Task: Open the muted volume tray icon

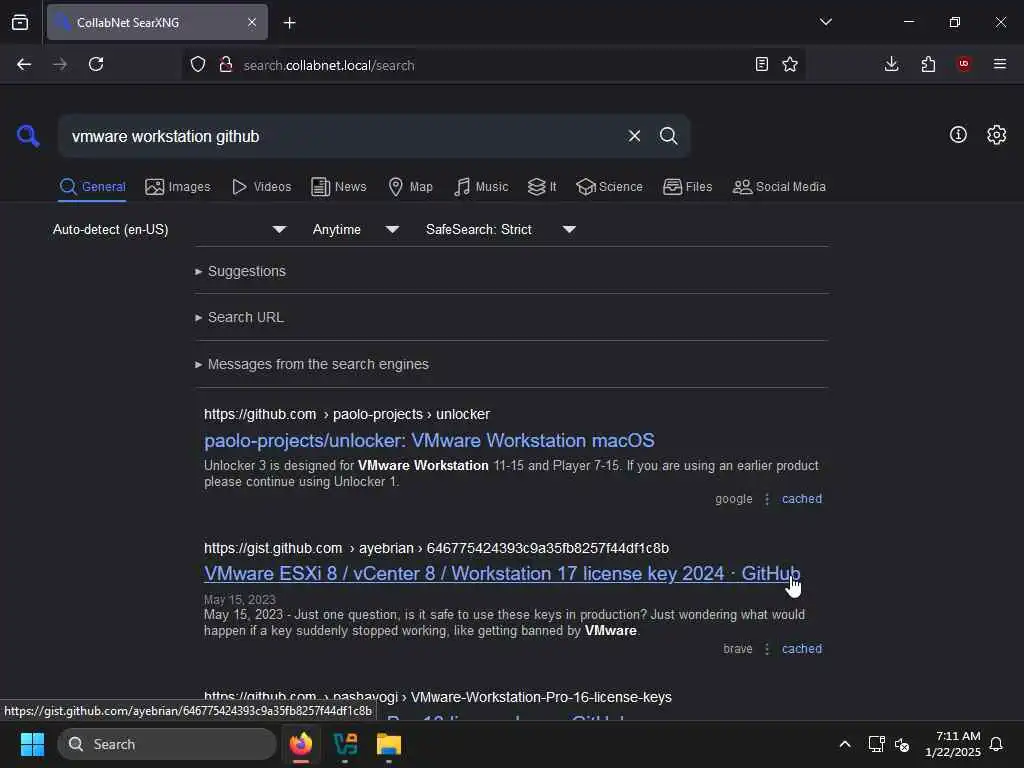Action: (x=903, y=744)
